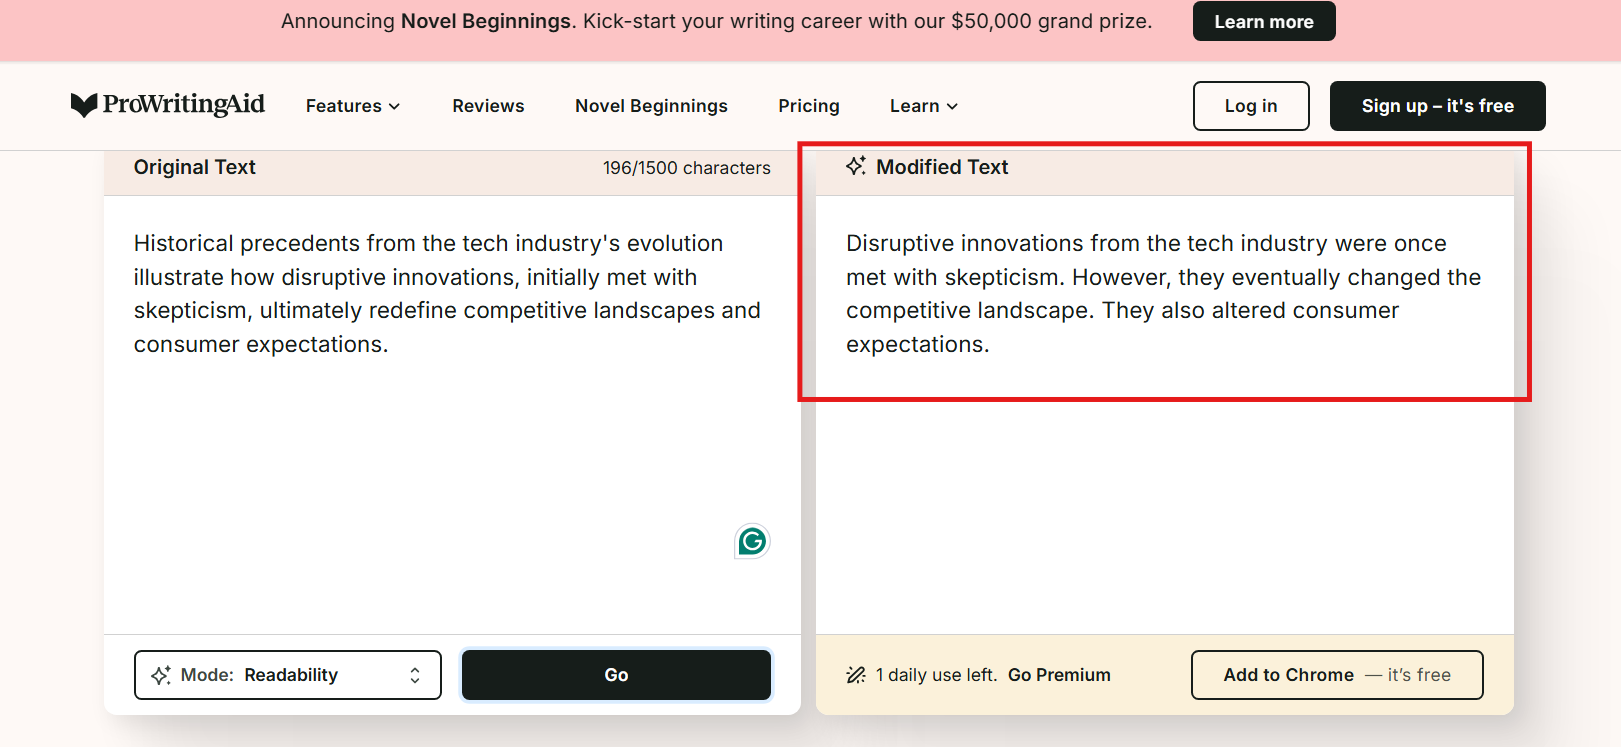The image size is (1621, 747).
Task: Open the Reviews page
Action: point(488,106)
